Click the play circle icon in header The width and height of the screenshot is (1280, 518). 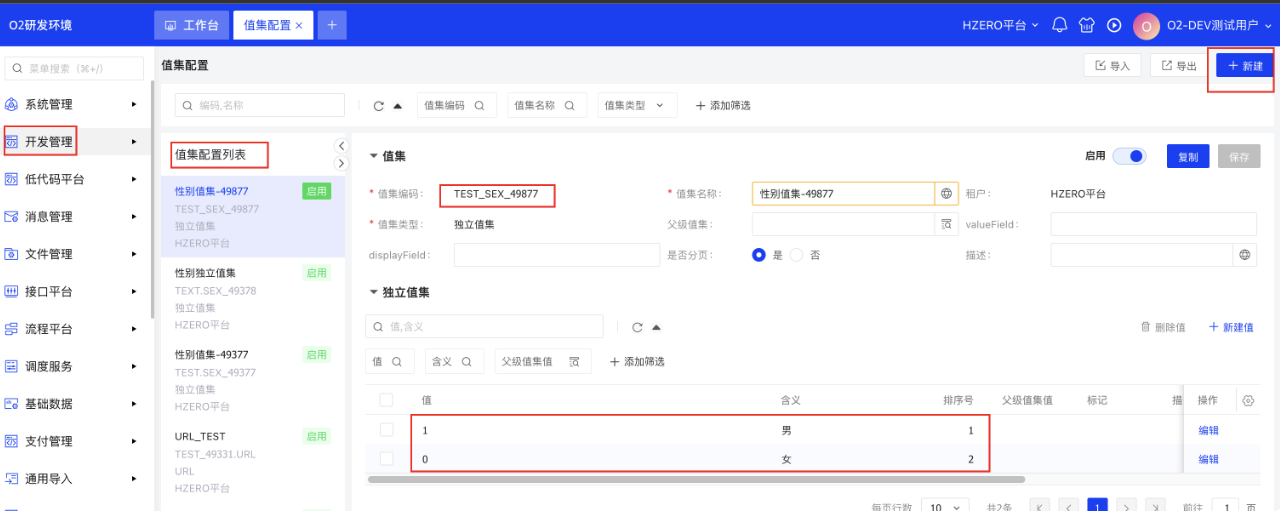tap(1113, 25)
